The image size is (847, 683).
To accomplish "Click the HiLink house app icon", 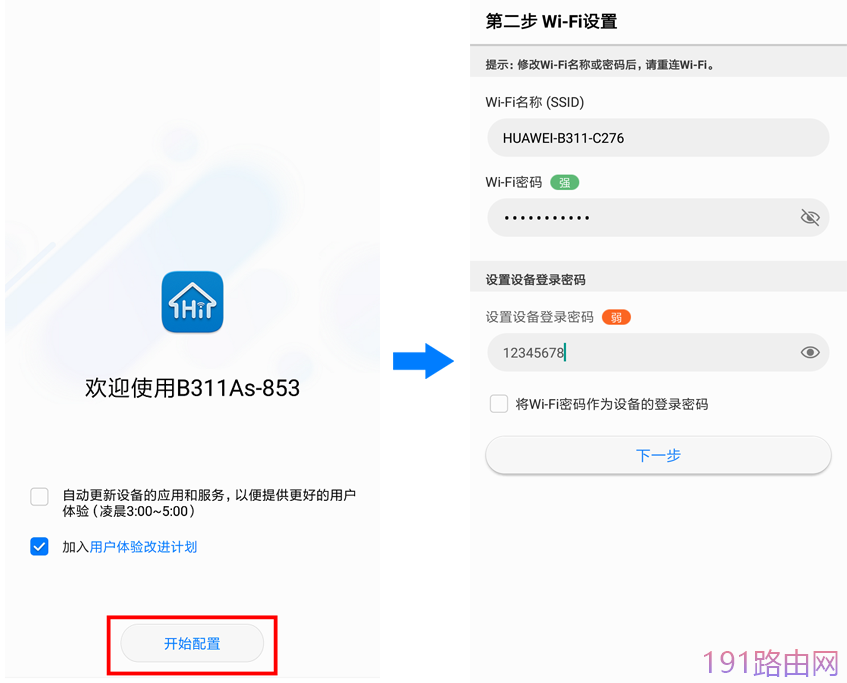I will point(192,302).
